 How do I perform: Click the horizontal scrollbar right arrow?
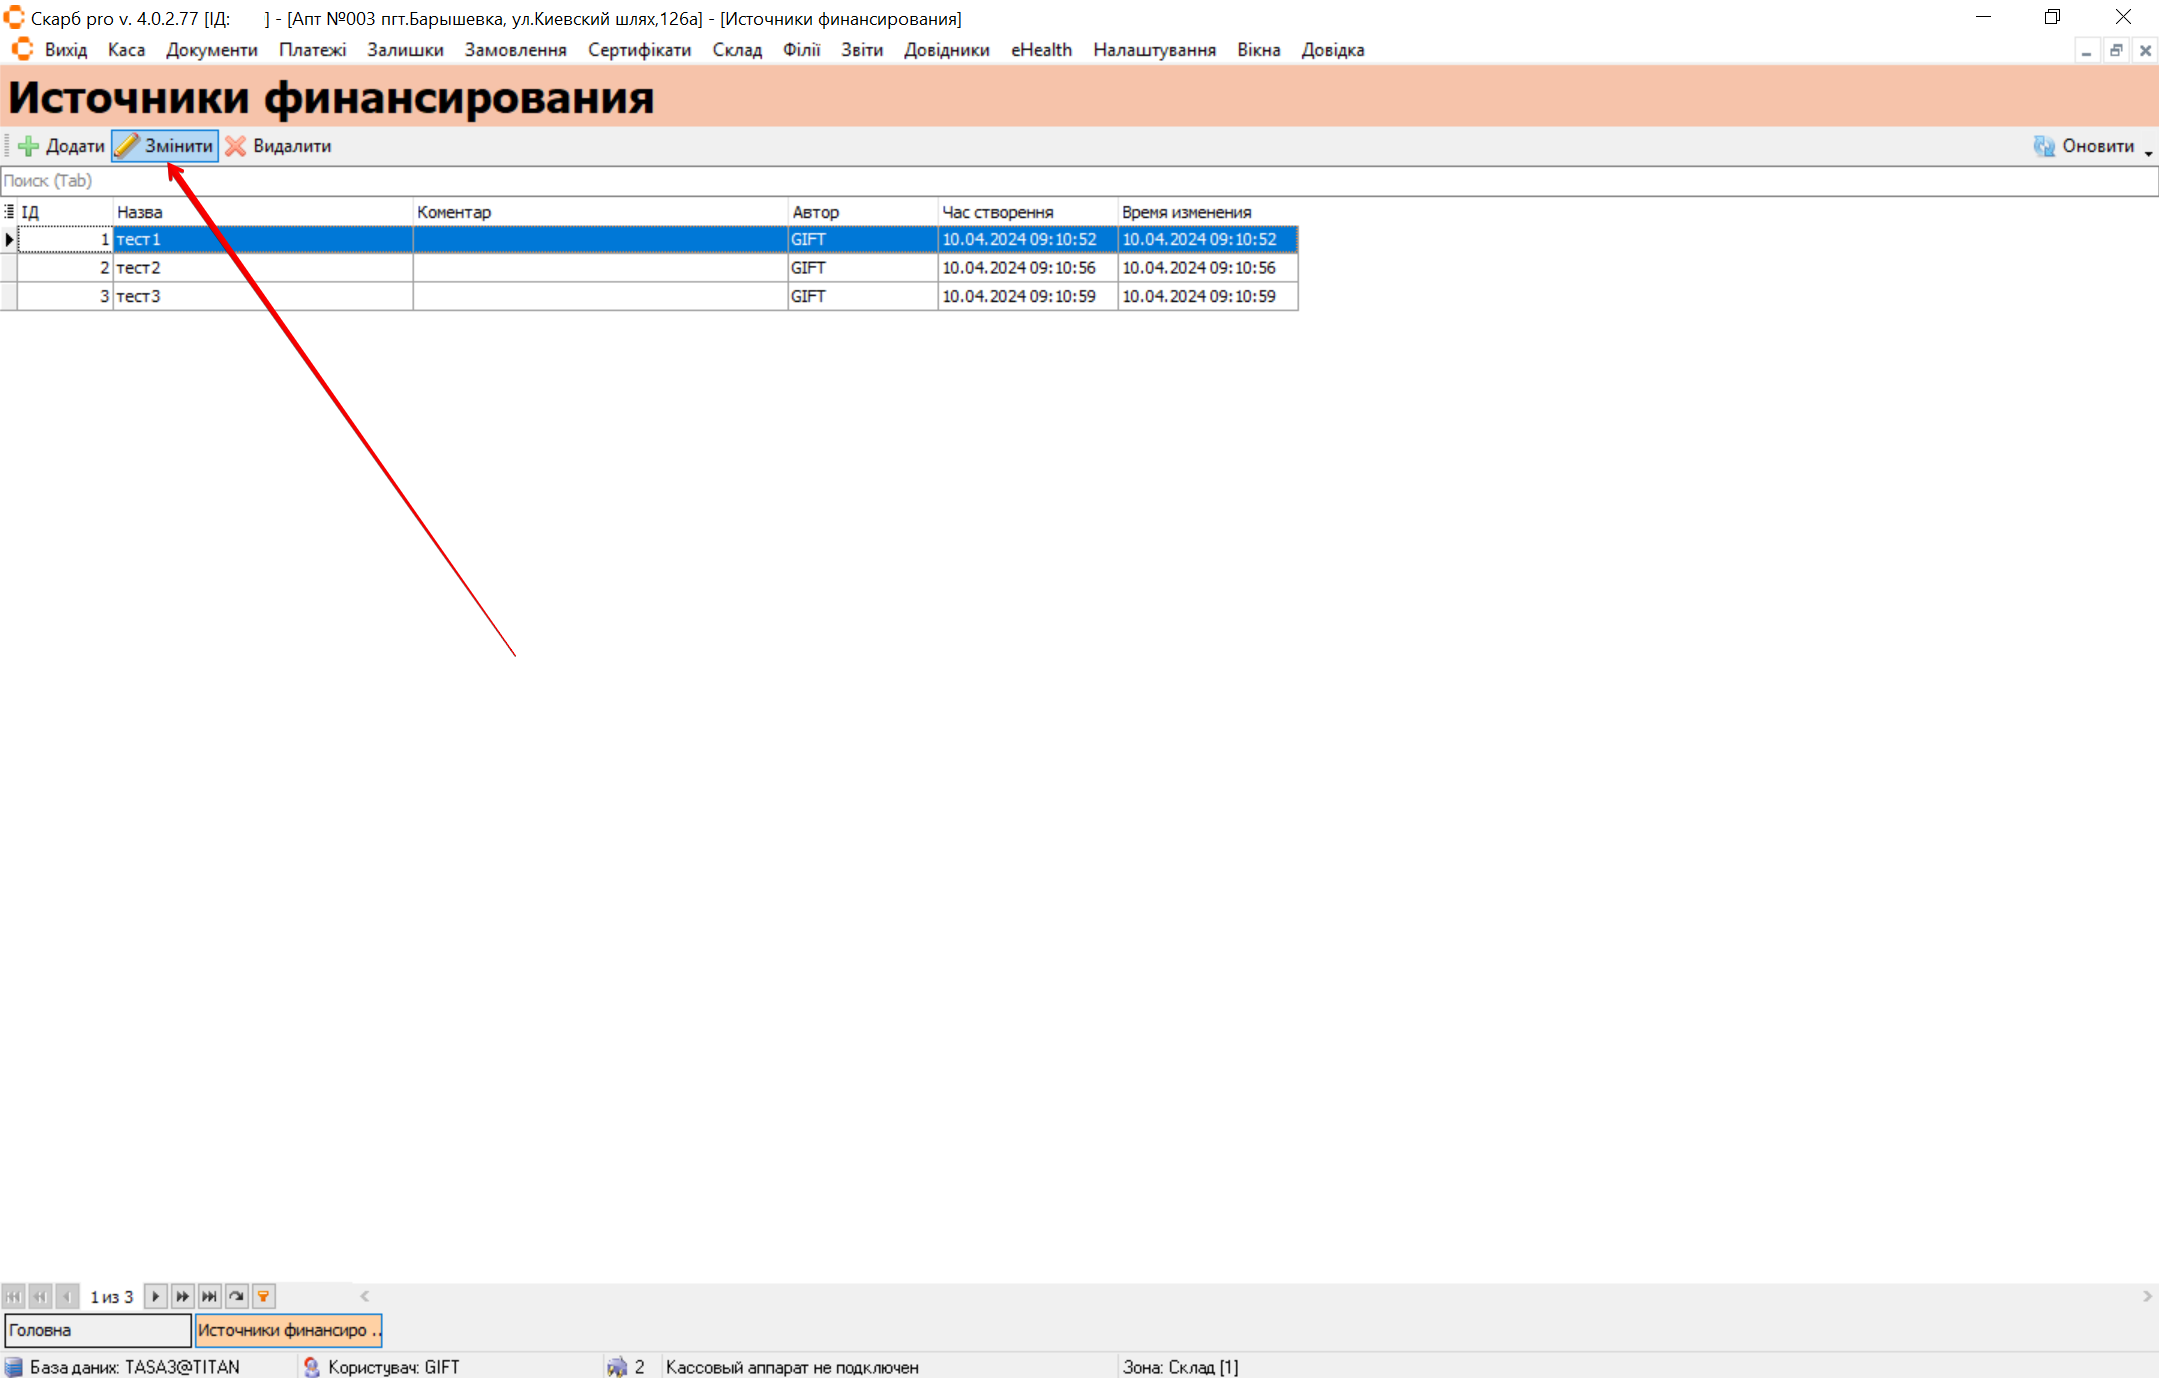(x=2147, y=1296)
